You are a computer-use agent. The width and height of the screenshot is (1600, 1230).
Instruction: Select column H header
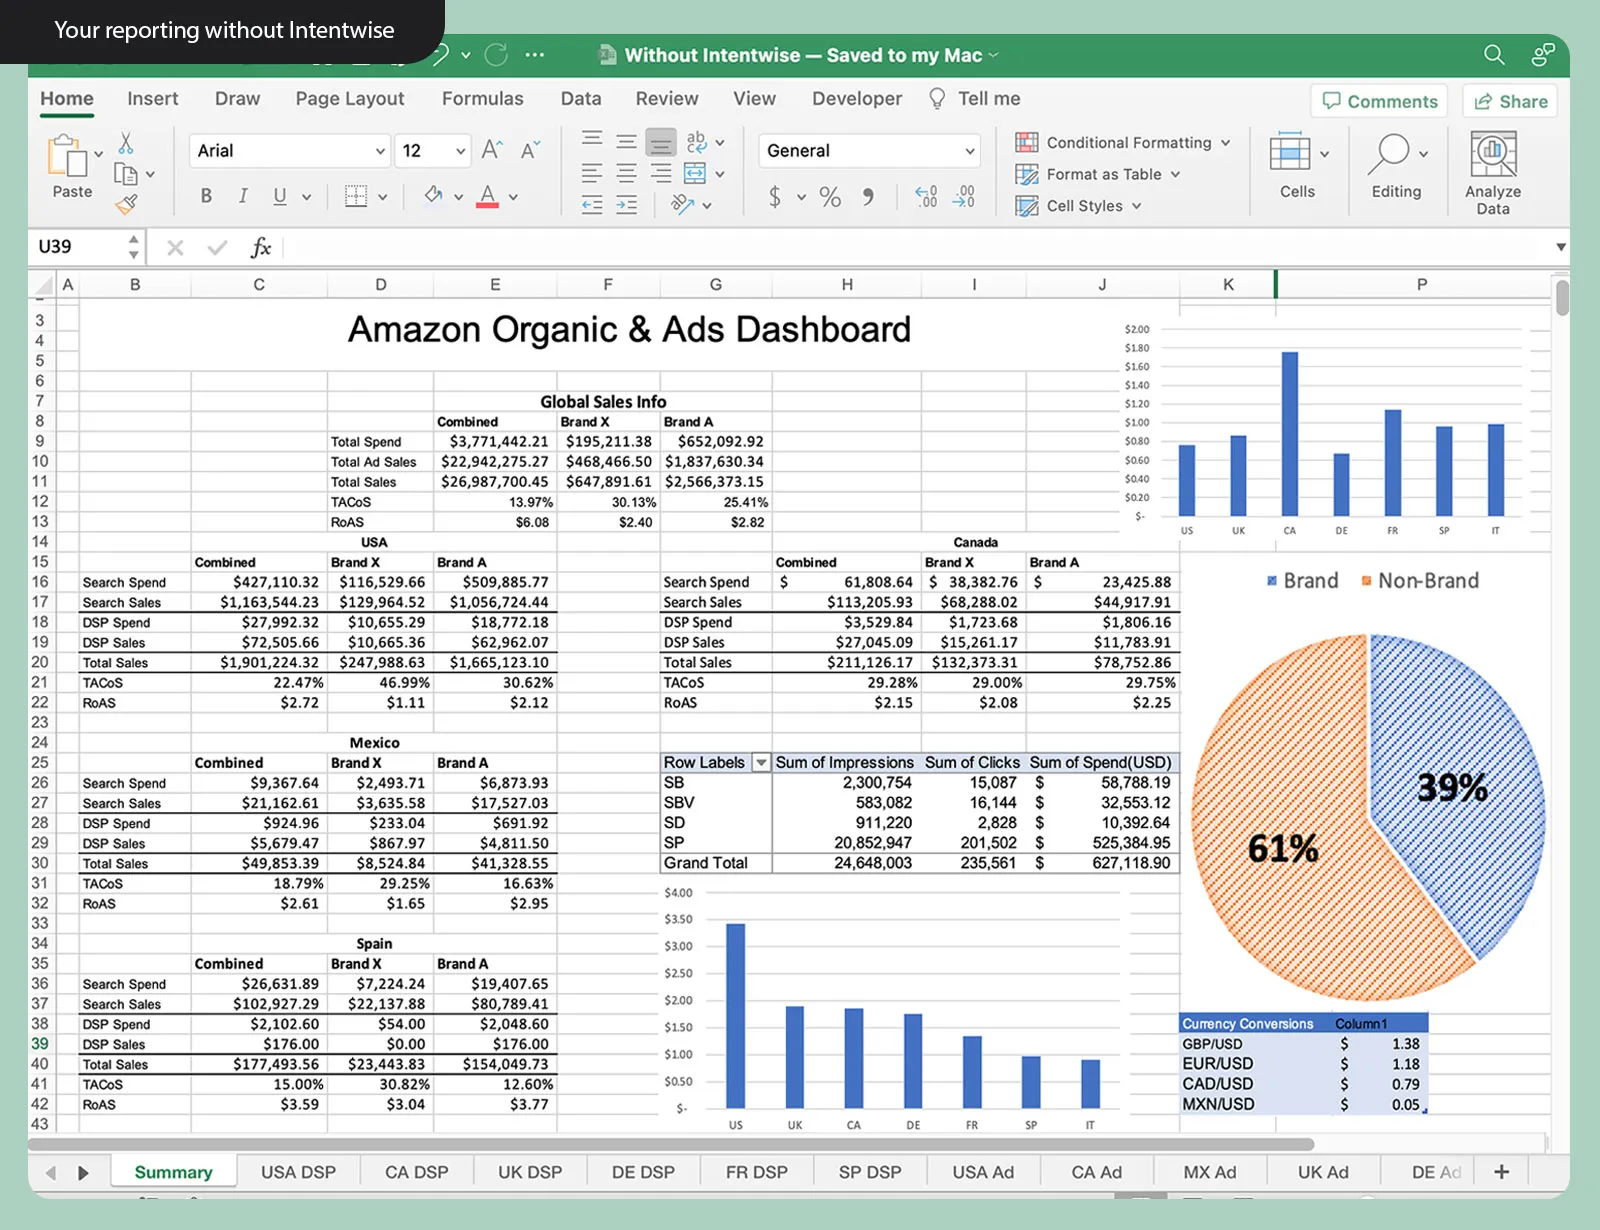[847, 285]
